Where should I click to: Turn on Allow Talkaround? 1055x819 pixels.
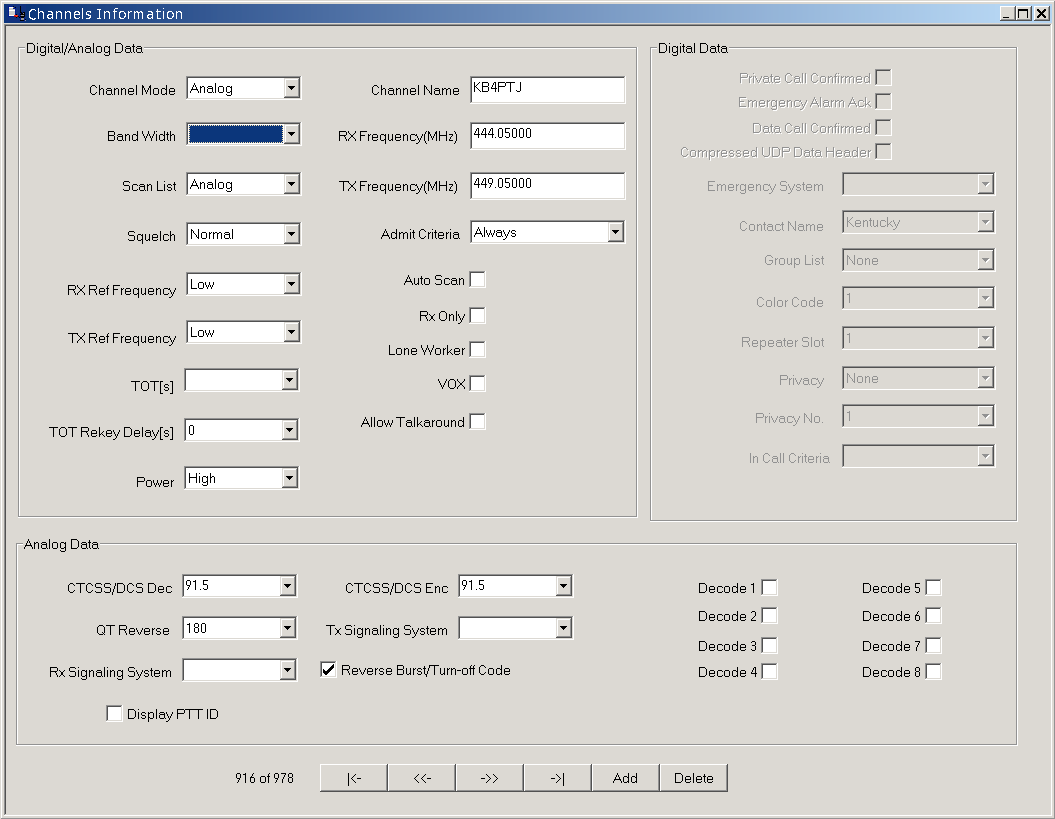tap(478, 421)
